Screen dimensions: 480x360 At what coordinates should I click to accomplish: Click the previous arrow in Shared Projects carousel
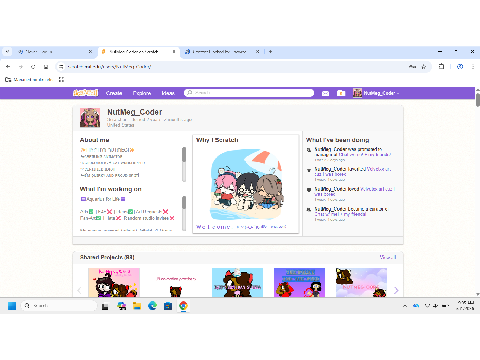pyautogui.click(x=79, y=290)
